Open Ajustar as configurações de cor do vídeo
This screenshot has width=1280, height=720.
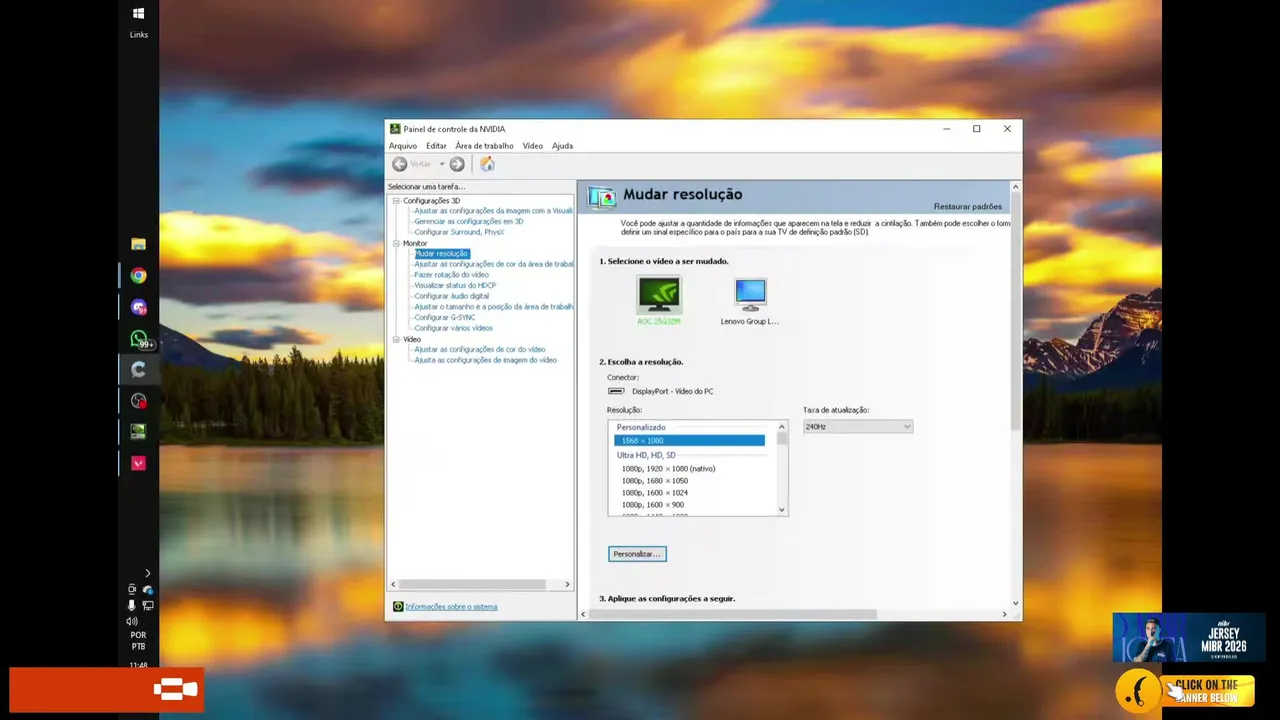click(x=480, y=349)
